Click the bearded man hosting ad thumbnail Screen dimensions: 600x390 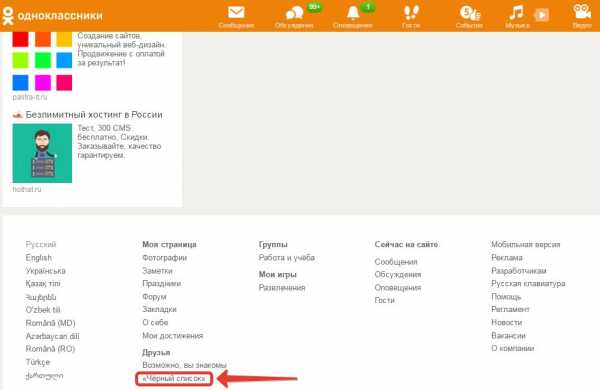tap(42, 153)
